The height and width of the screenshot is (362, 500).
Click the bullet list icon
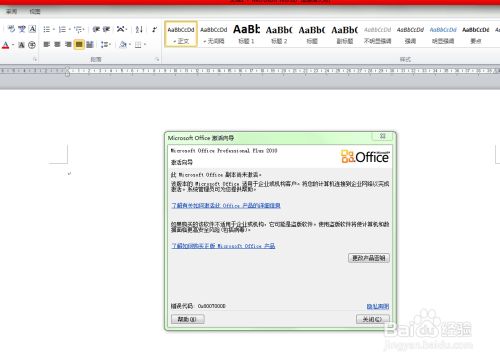pyautogui.click(x=46, y=30)
